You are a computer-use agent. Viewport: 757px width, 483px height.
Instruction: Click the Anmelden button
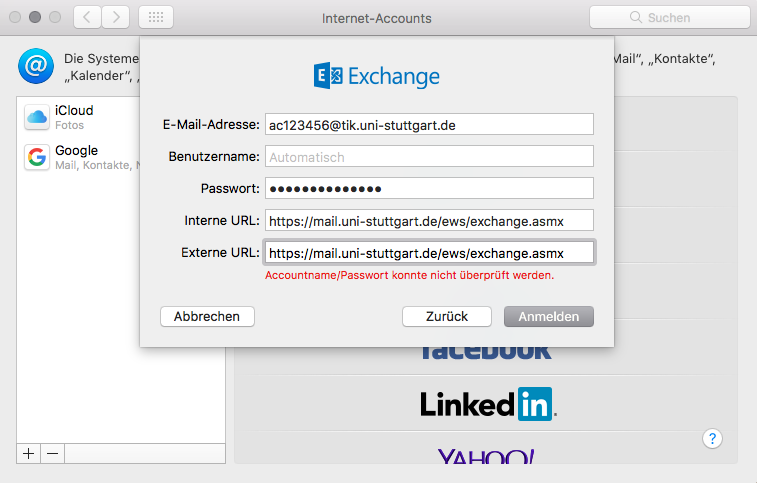549,317
